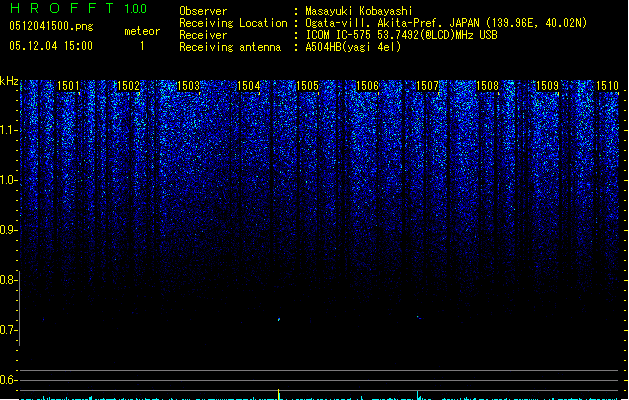Click the 1510 time marker
The image size is (629, 400).
pos(607,86)
